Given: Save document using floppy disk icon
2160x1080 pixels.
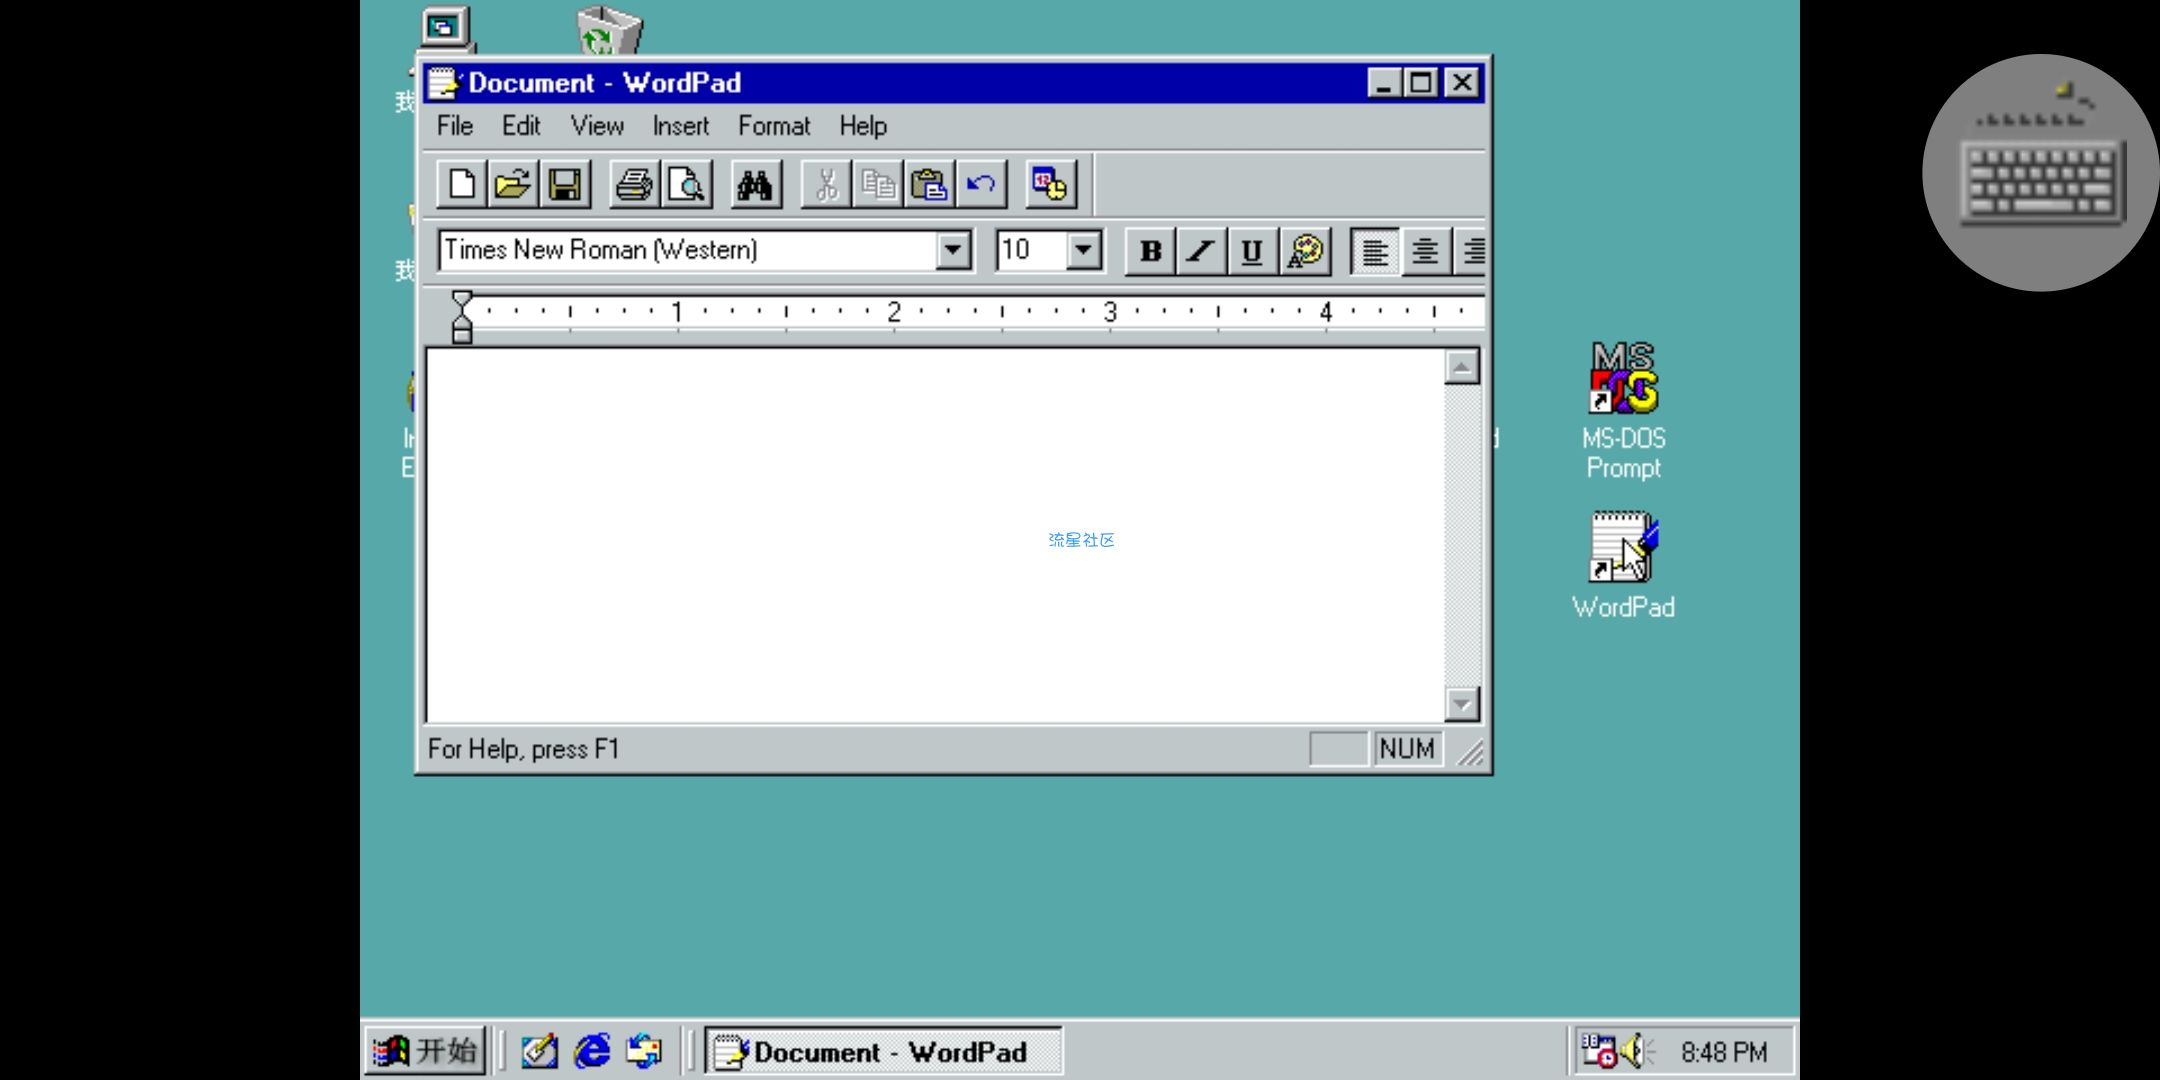Looking at the screenshot, I should click(x=565, y=185).
